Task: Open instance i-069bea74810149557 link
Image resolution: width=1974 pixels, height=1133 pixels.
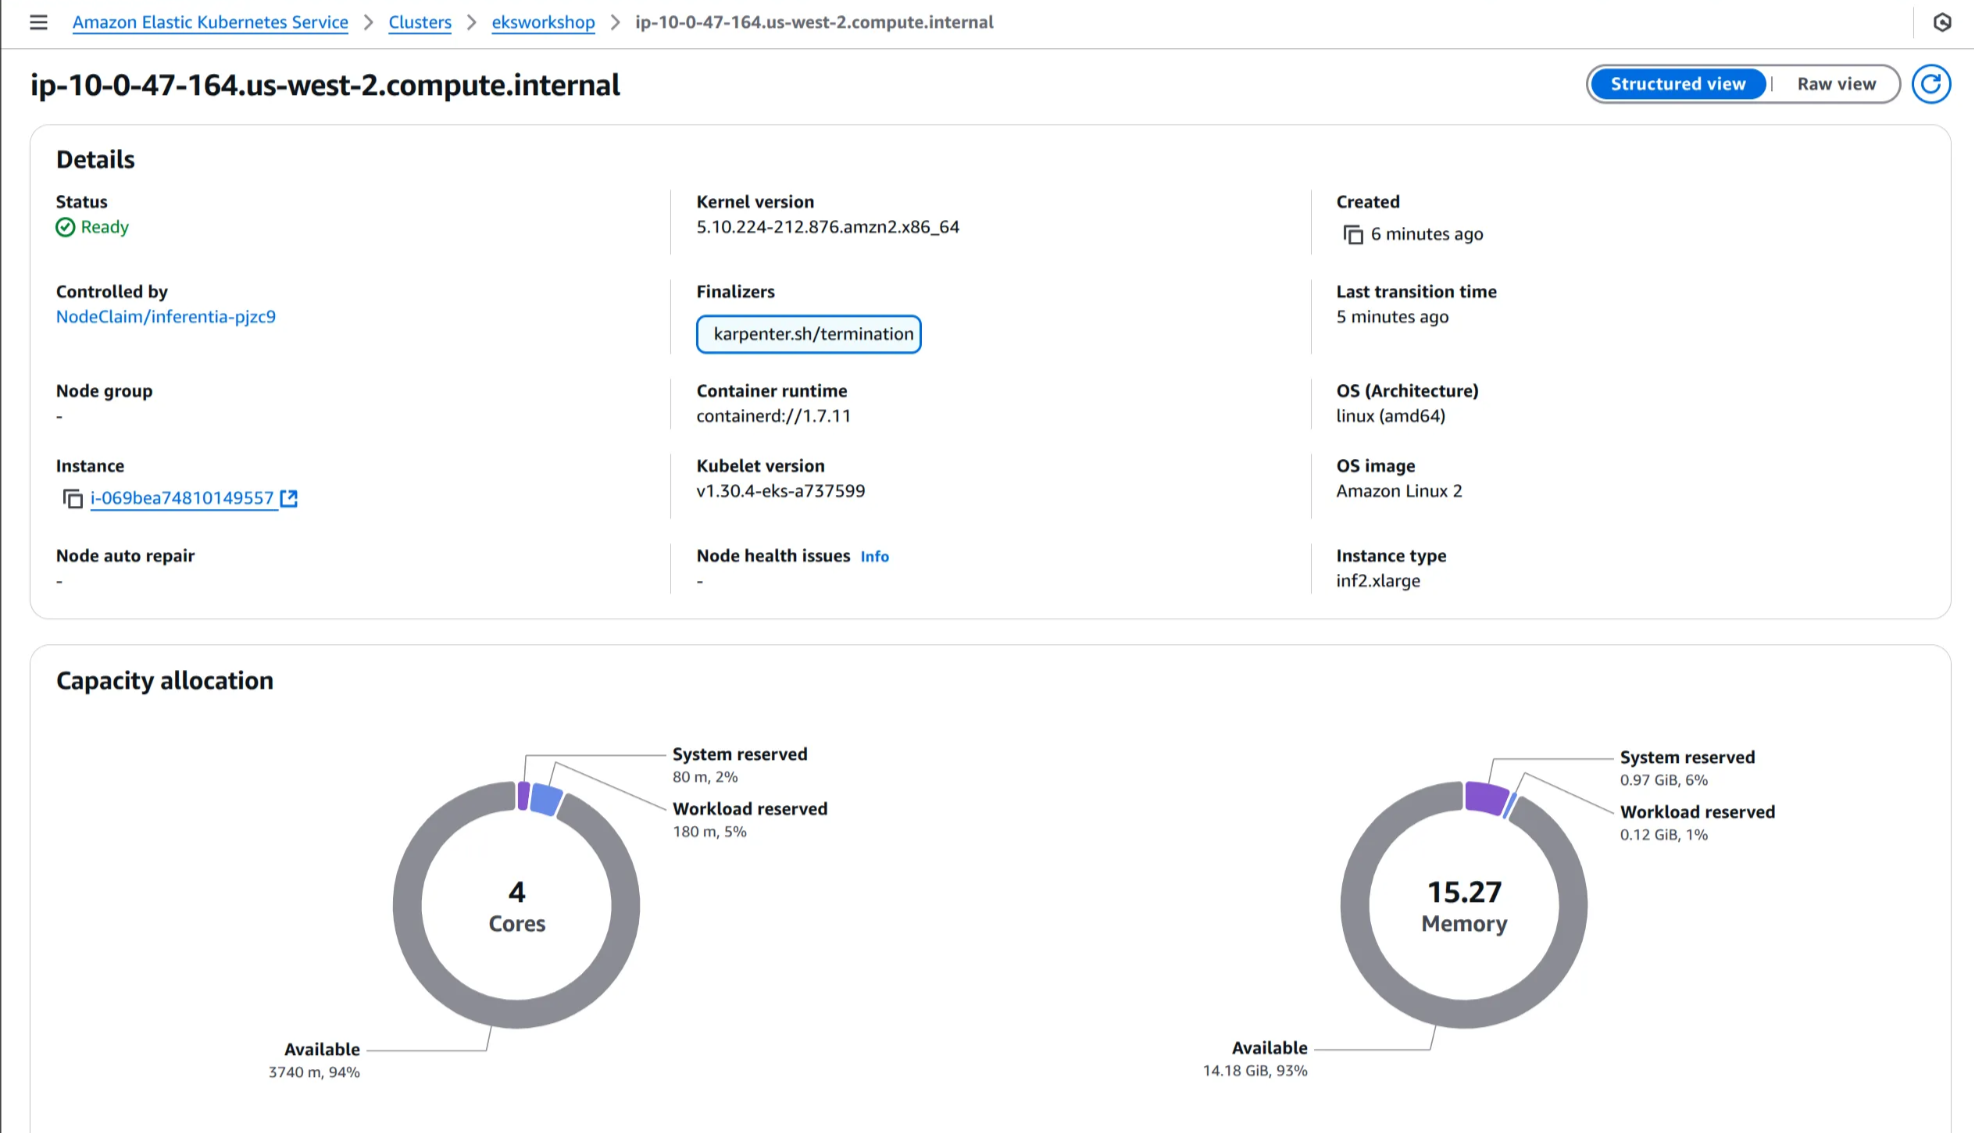Action: 182,498
